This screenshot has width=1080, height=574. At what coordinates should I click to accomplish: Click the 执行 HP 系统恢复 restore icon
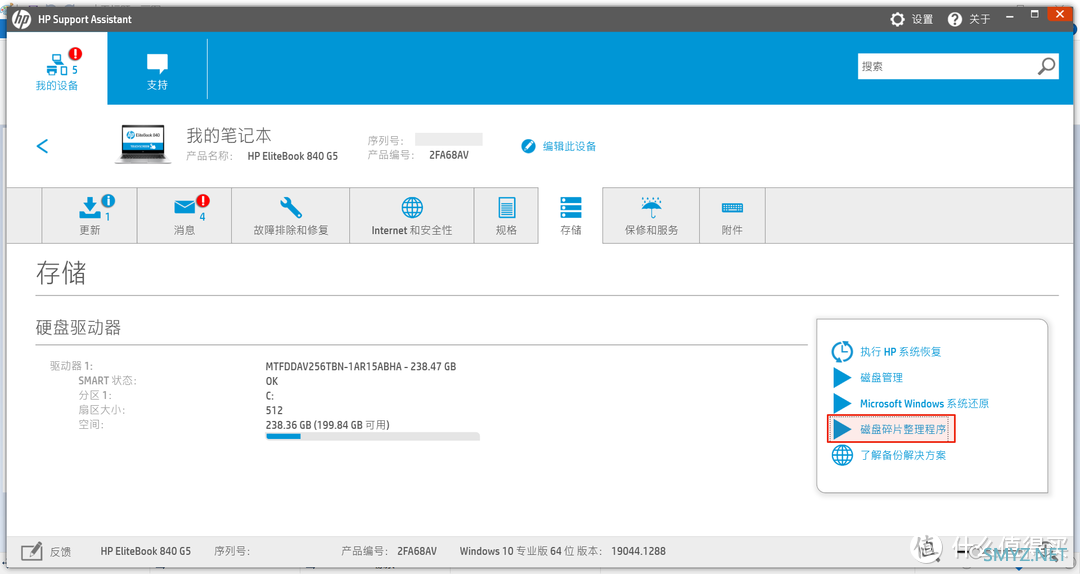842,351
